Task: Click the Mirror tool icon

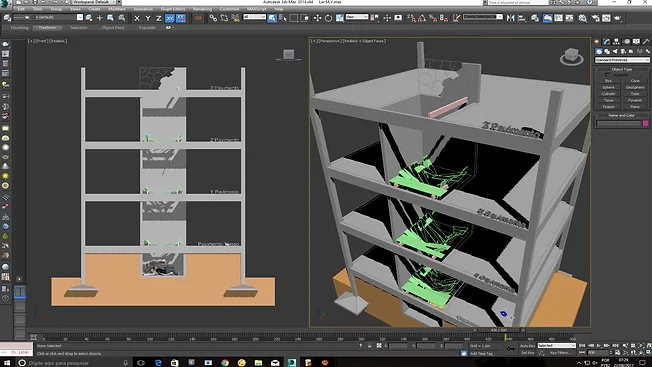Action: point(511,18)
